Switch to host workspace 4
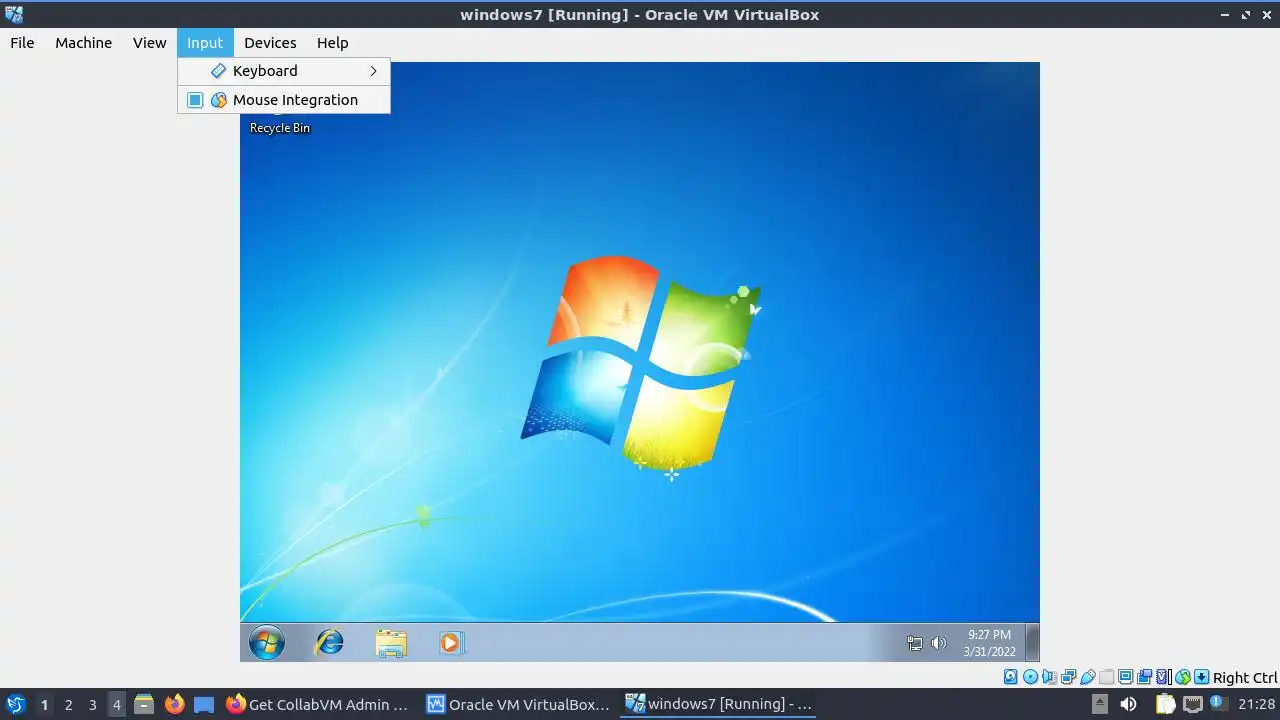Screen dimensions: 1280x720 116,704
